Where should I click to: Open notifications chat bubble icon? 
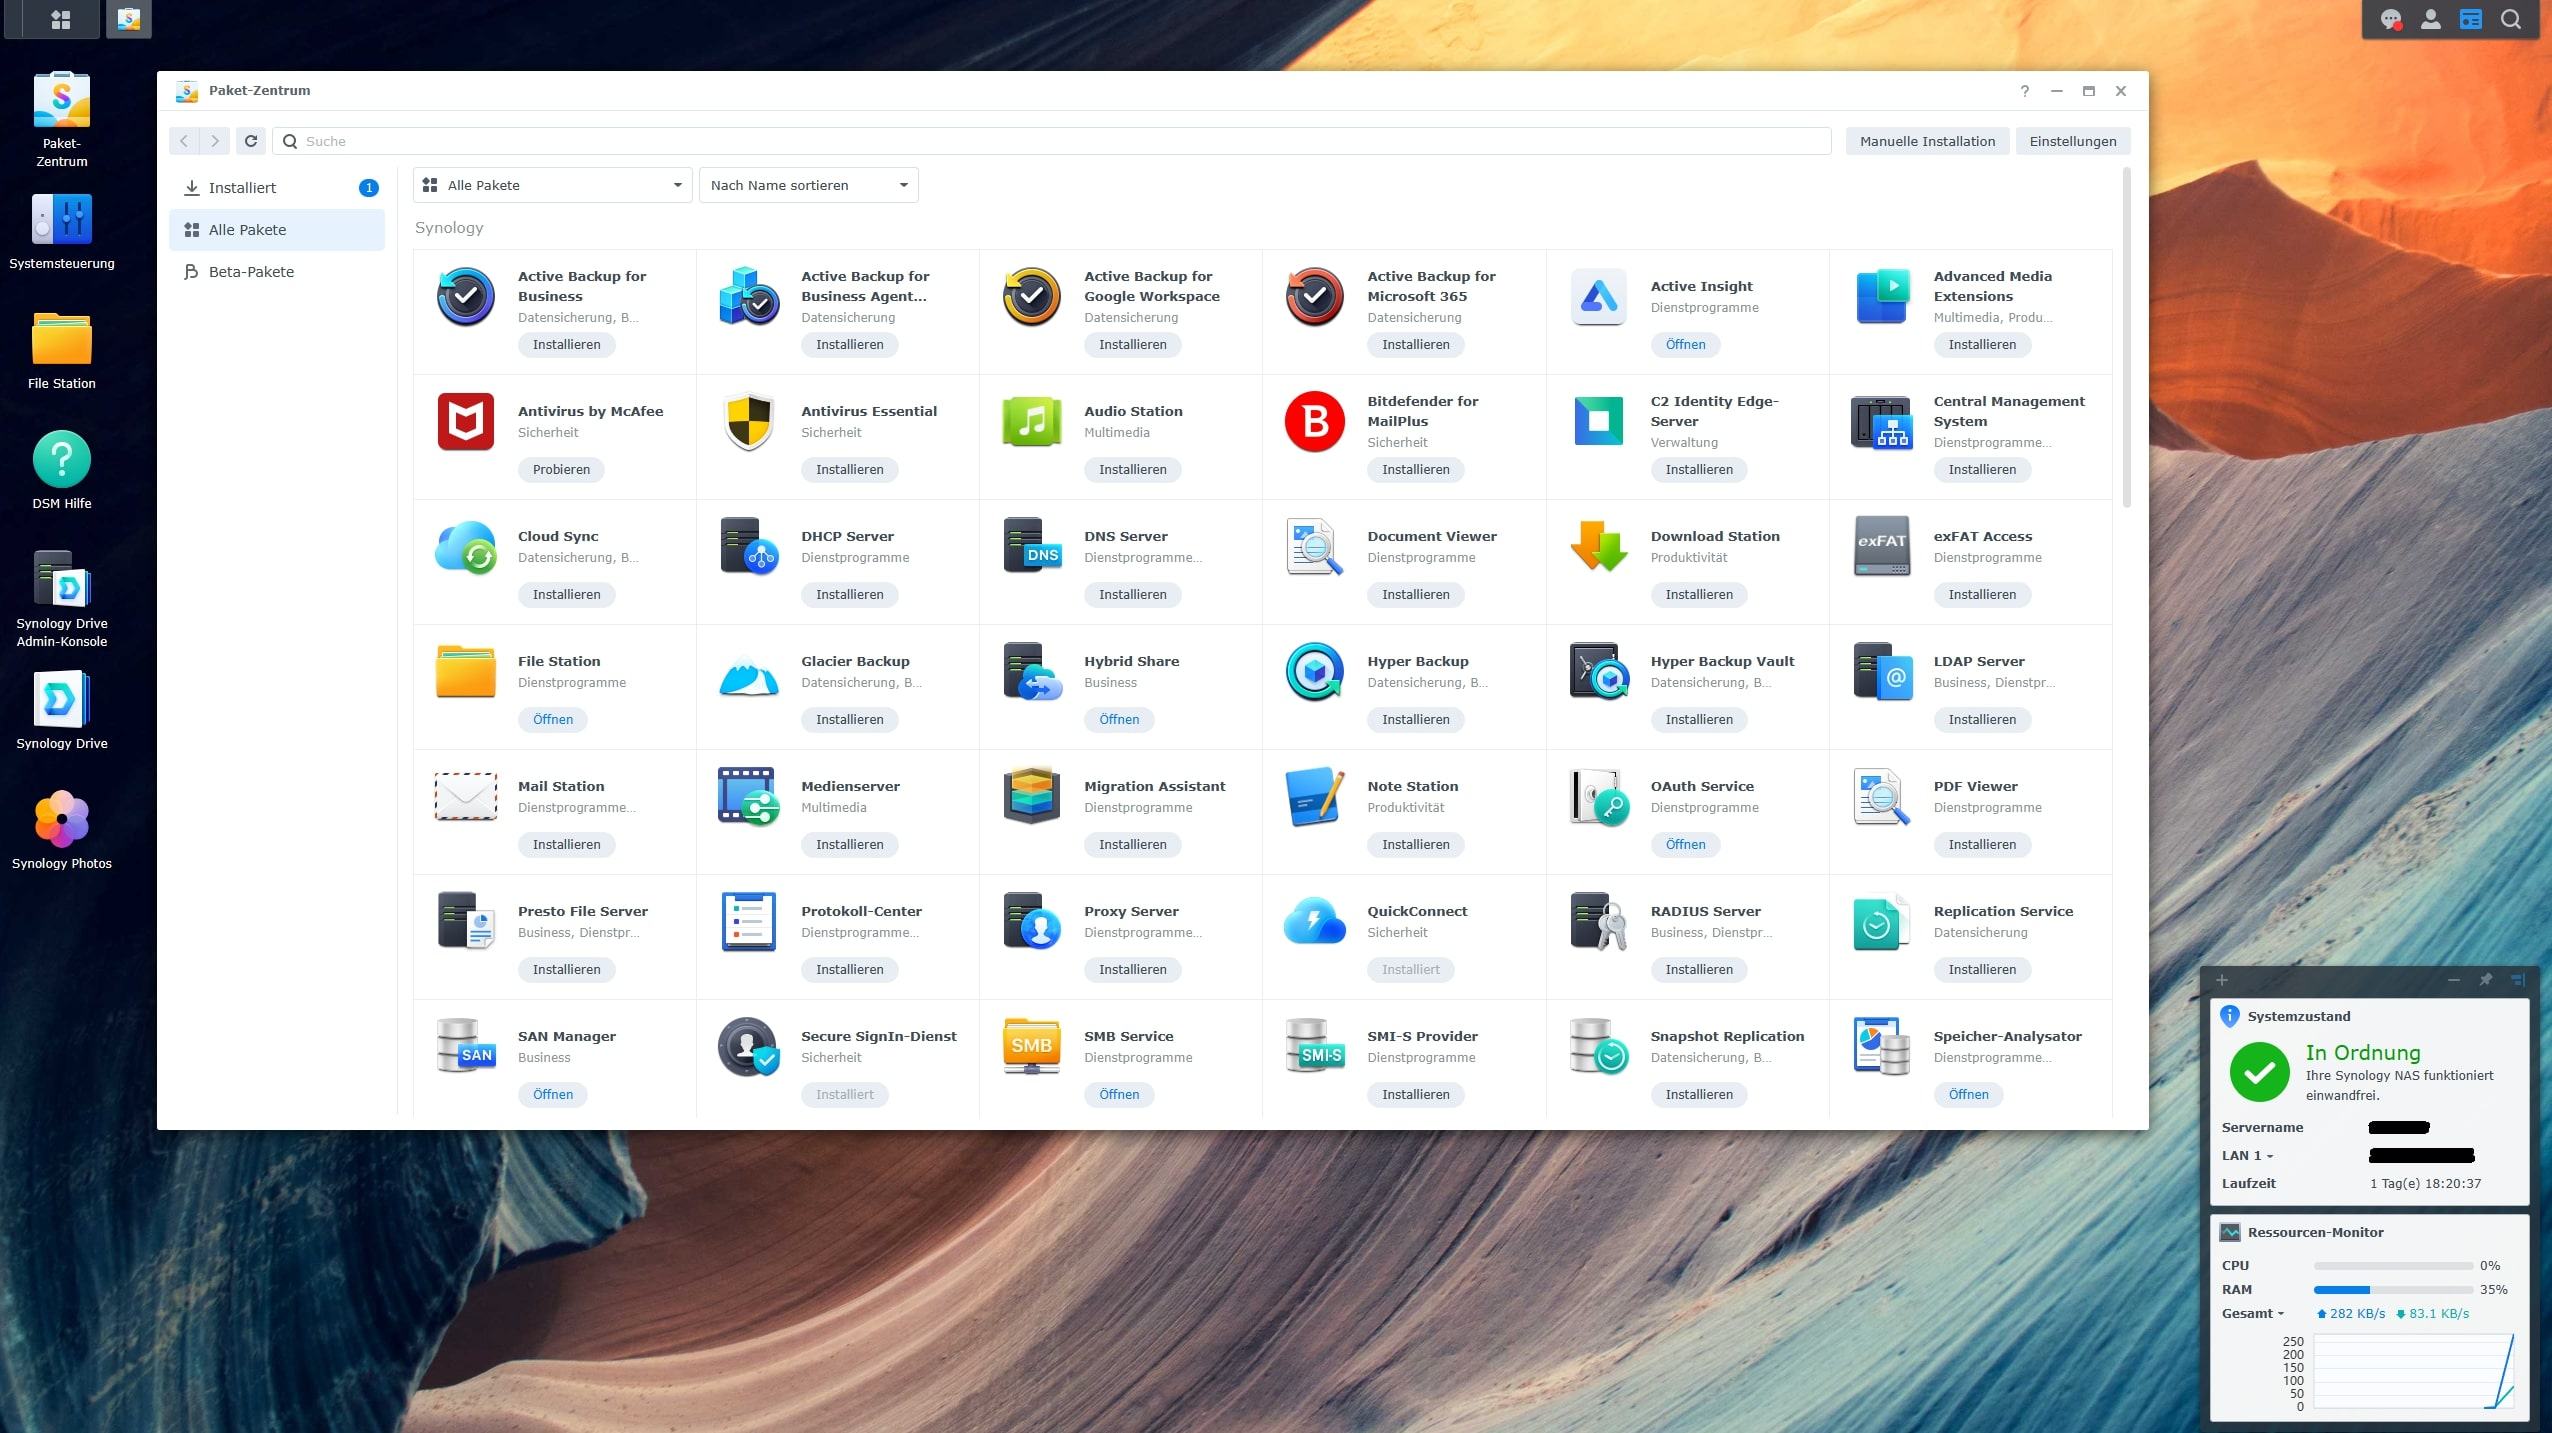[2391, 19]
